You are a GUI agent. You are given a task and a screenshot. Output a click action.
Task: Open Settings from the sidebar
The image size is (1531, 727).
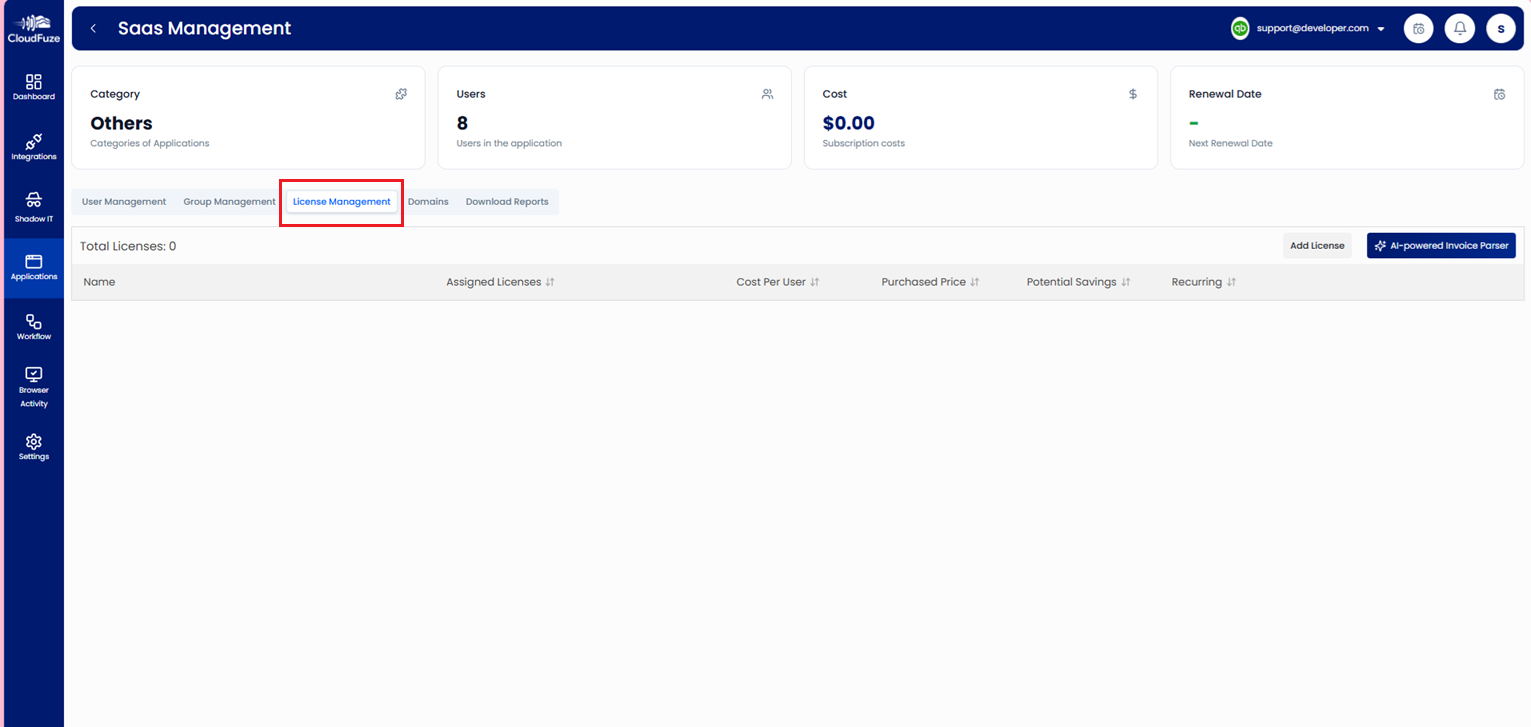pyautogui.click(x=33, y=446)
